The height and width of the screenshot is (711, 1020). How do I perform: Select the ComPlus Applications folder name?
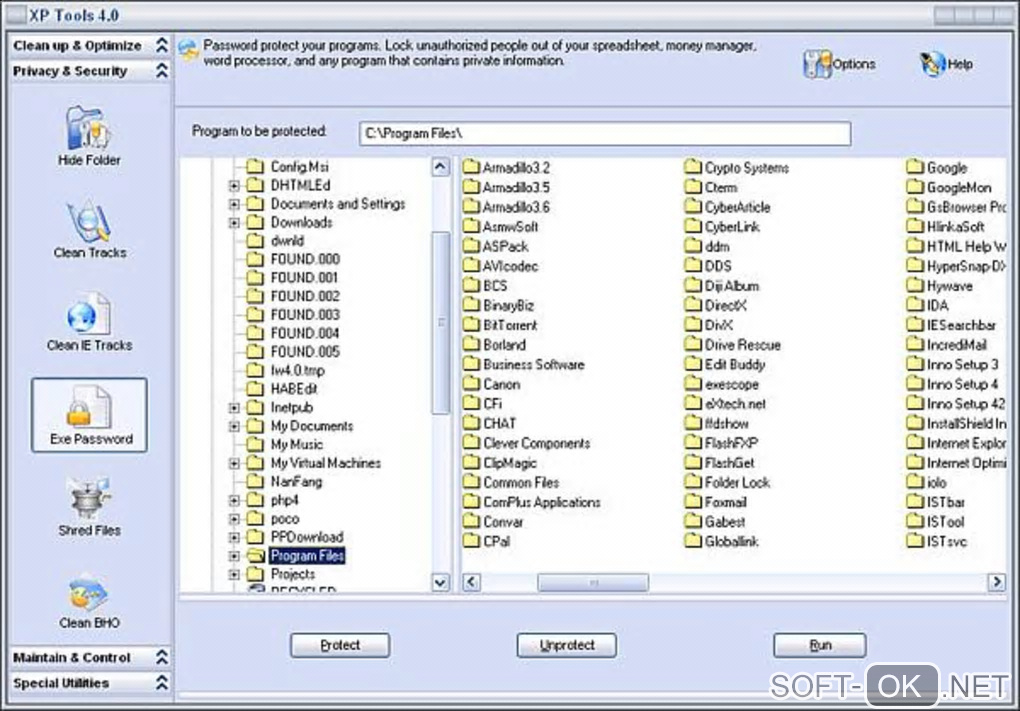coord(542,502)
